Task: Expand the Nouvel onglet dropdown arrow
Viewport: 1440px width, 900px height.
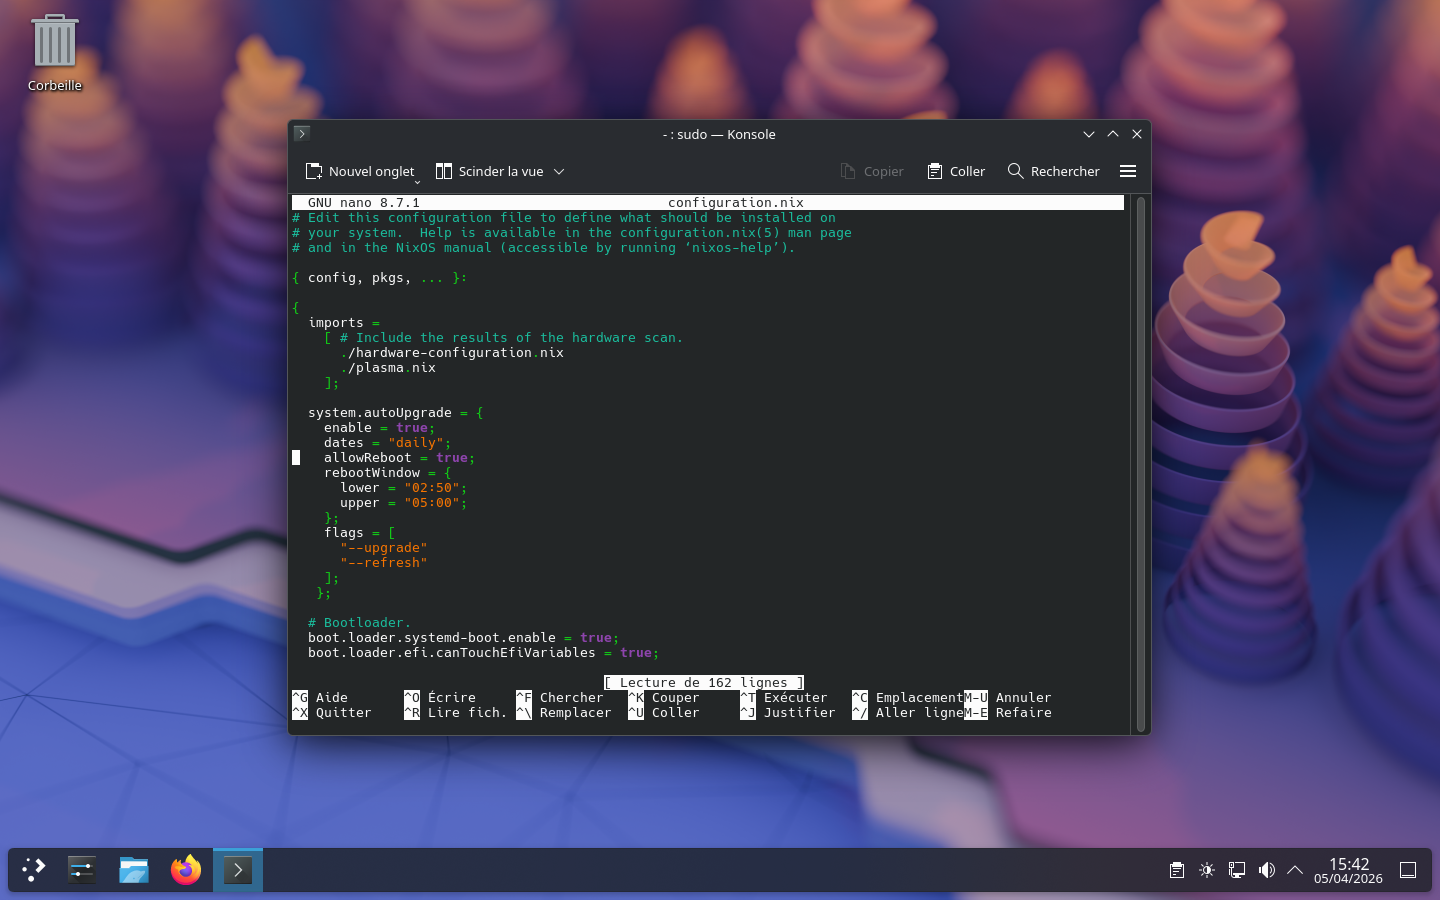Action: (x=418, y=181)
